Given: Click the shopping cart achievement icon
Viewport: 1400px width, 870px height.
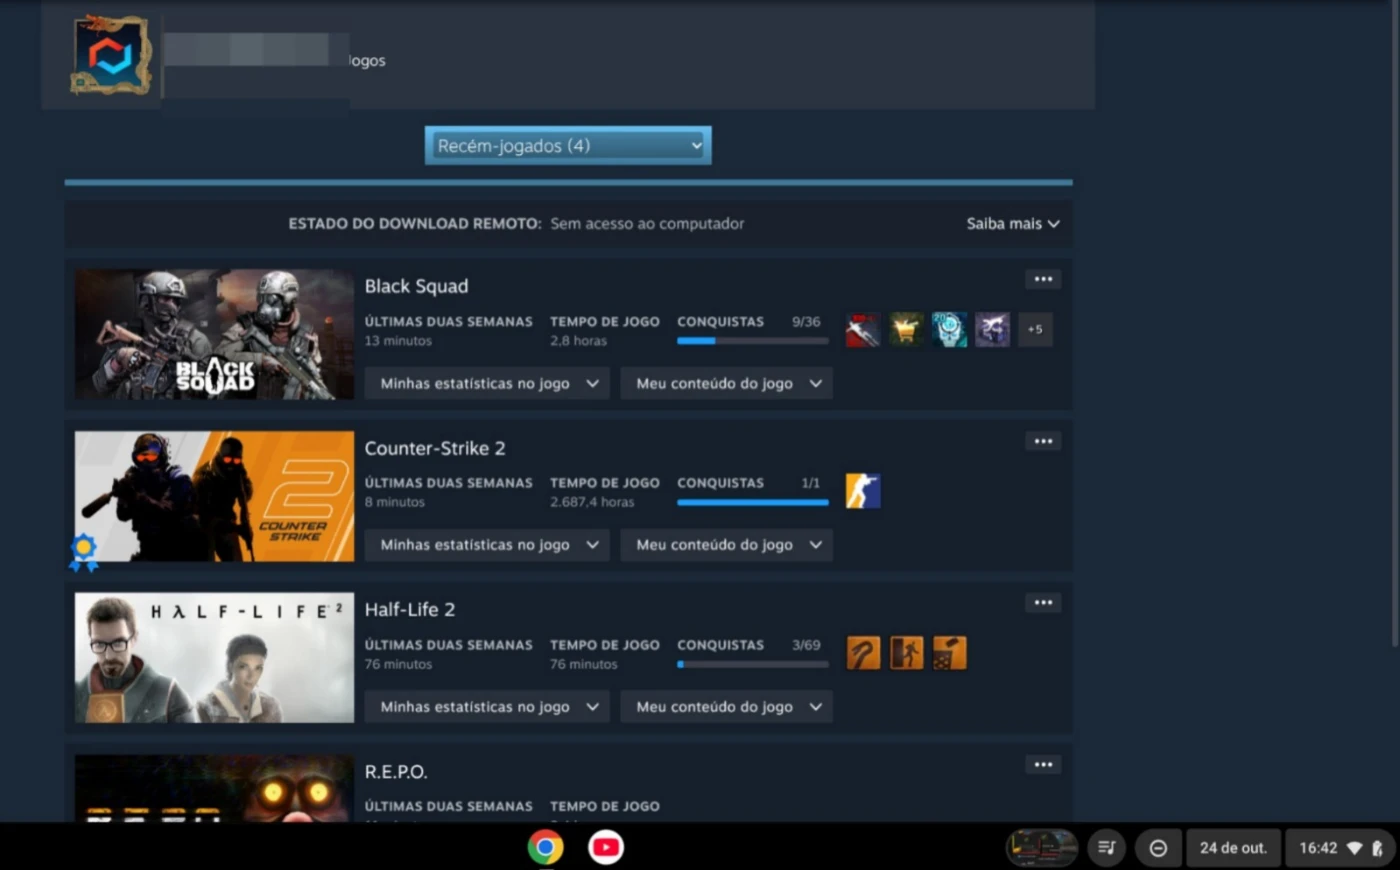Looking at the screenshot, I should (x=906, y=330).
